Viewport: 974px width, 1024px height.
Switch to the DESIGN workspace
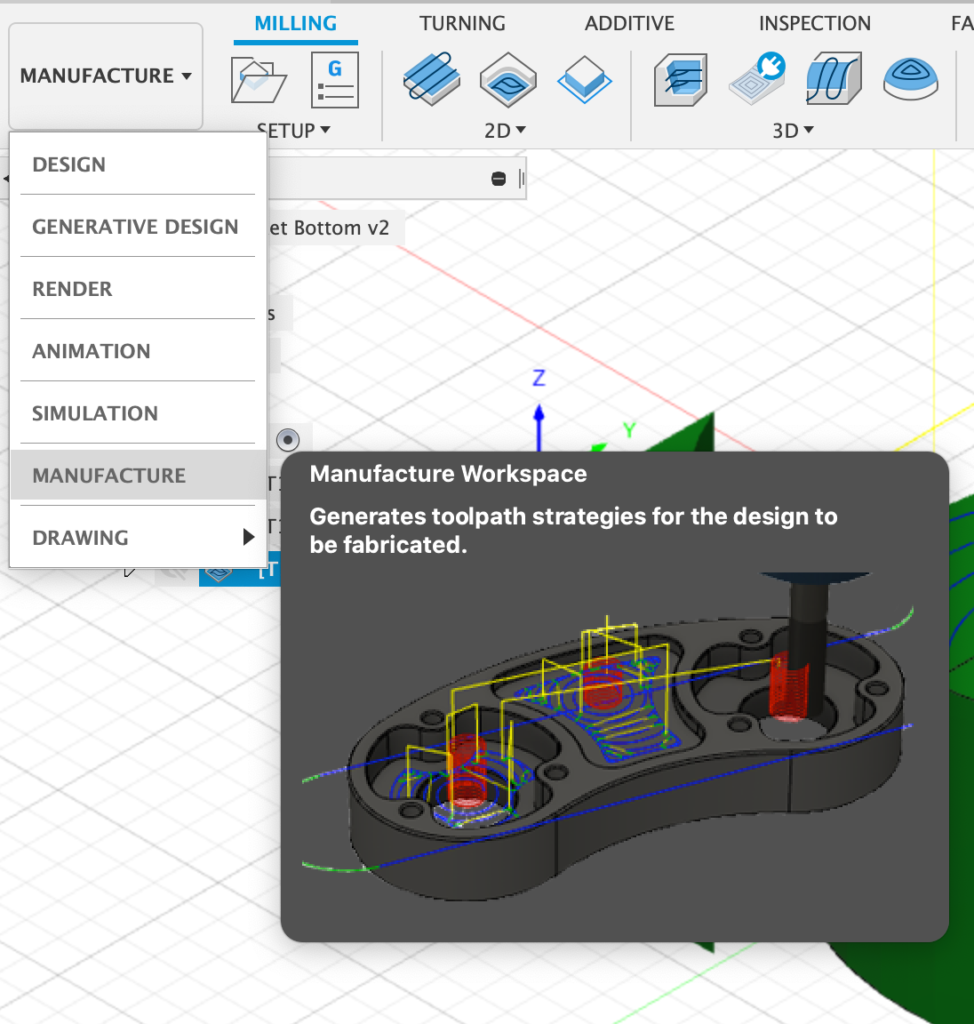tap(69, 165)
